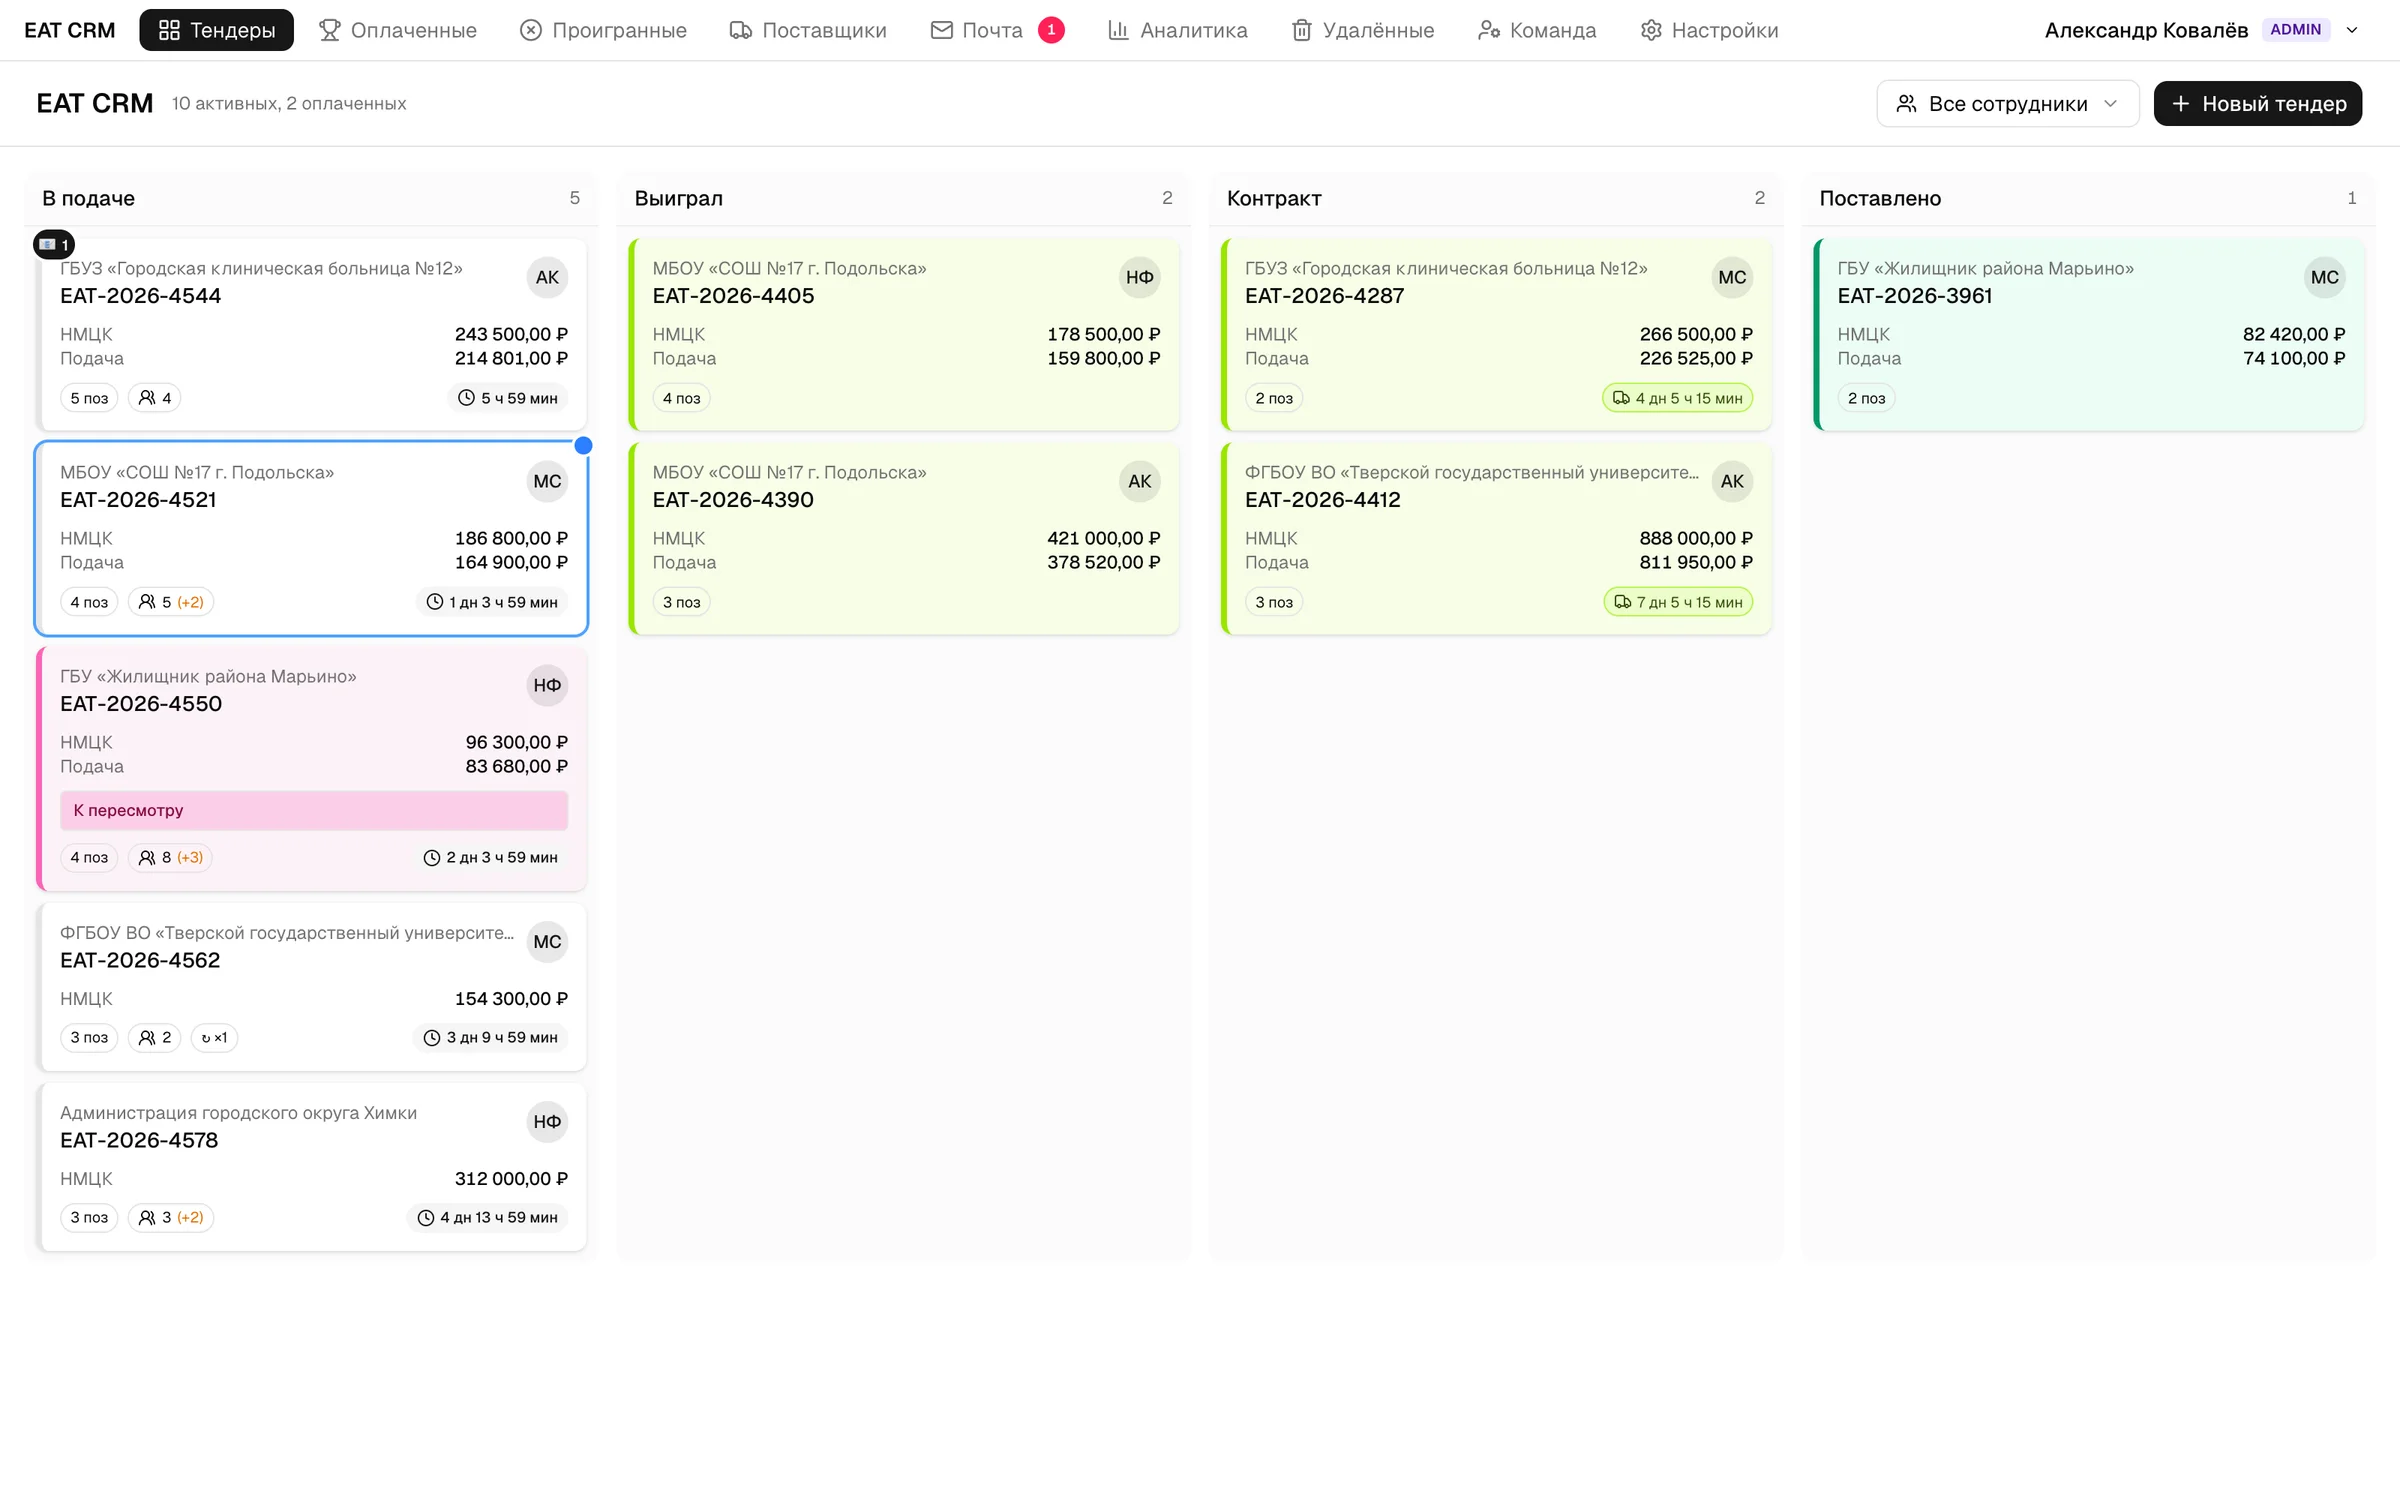Viewport: 2400px width, 1500px height.
Task: Click the retry ×1 chip on EAT-2026-4562
Action: 214,1038
